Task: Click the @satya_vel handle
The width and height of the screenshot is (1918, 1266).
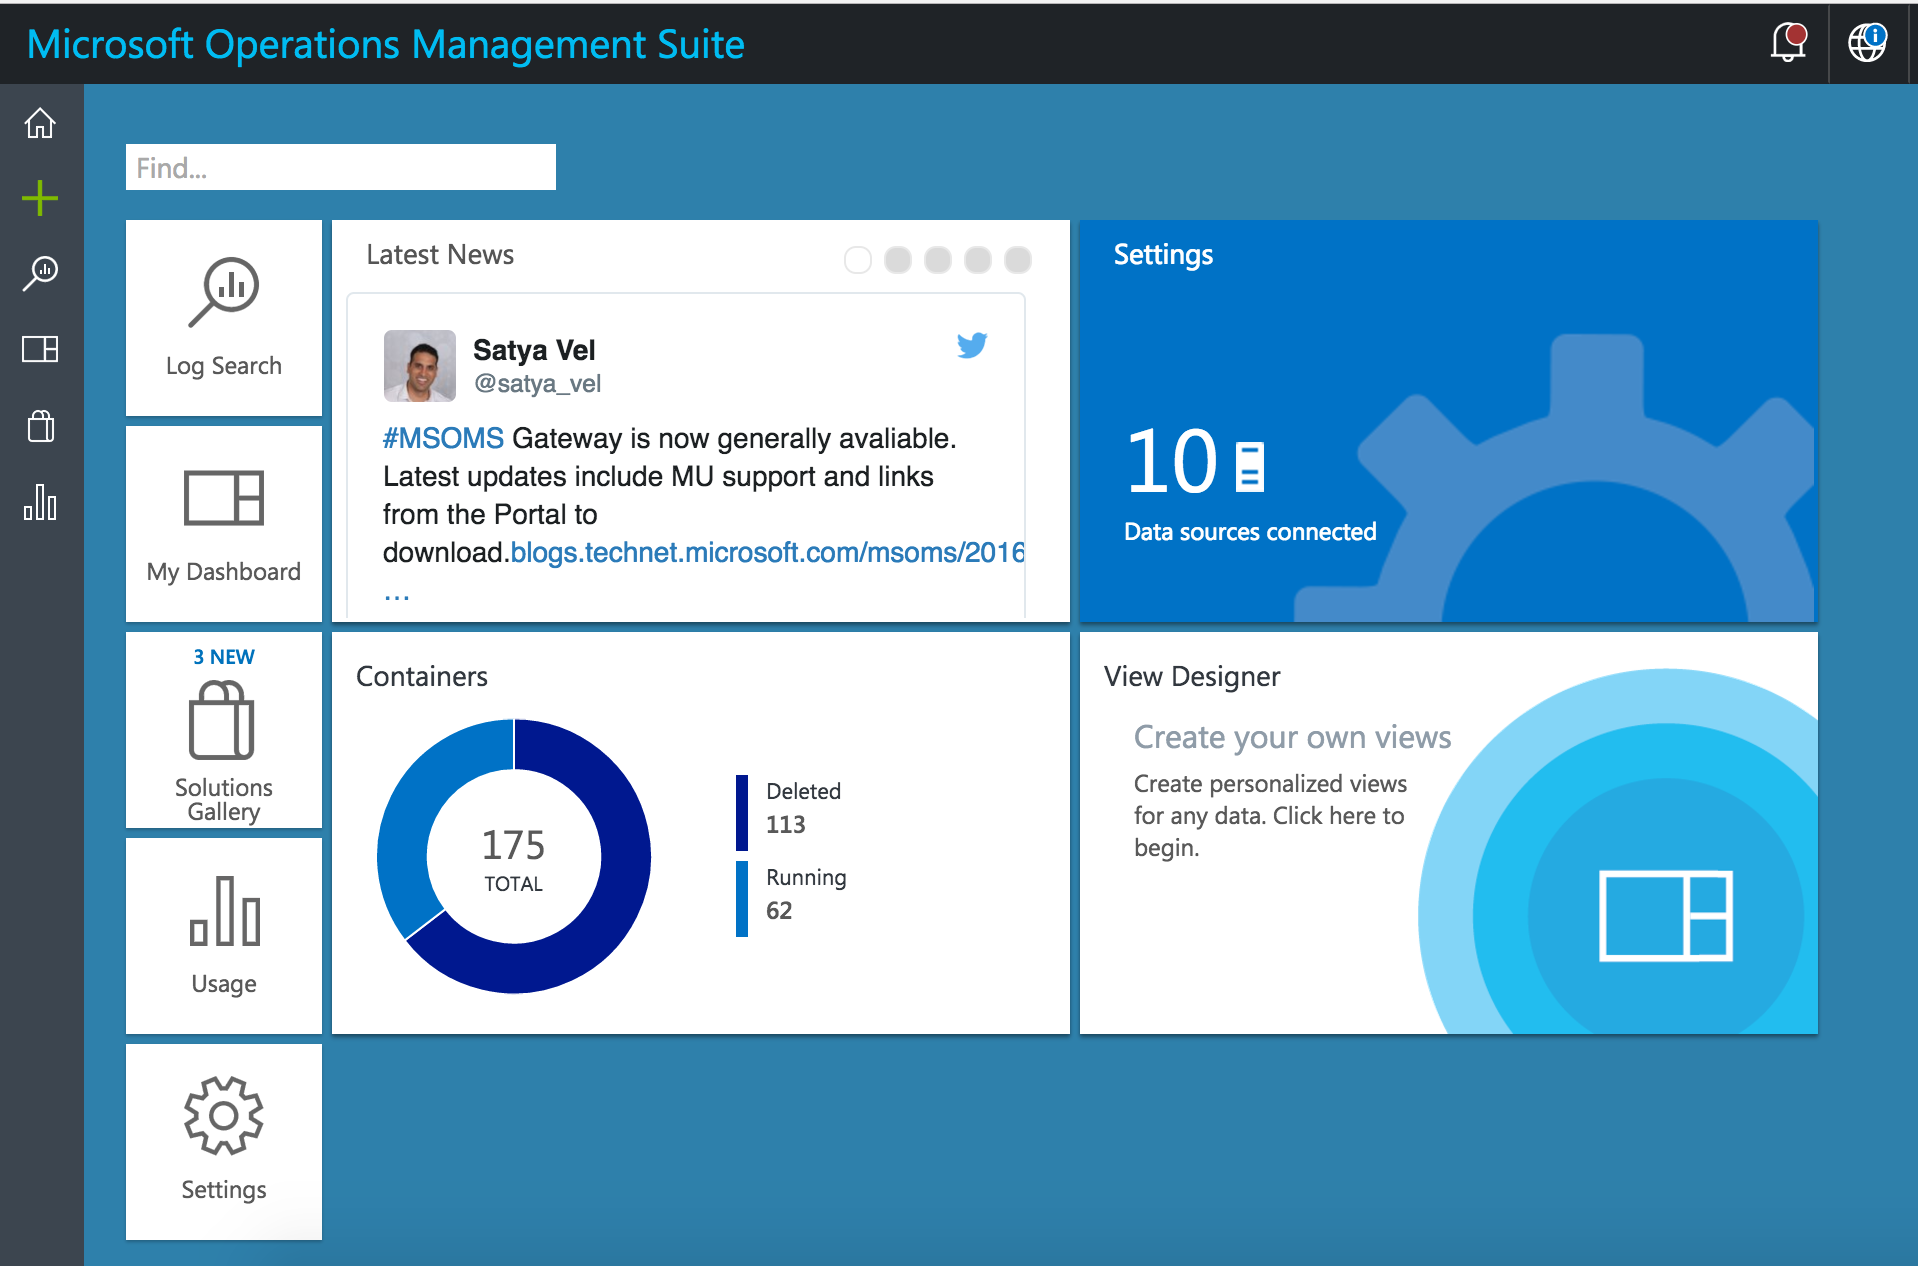Action: [537, 384]
